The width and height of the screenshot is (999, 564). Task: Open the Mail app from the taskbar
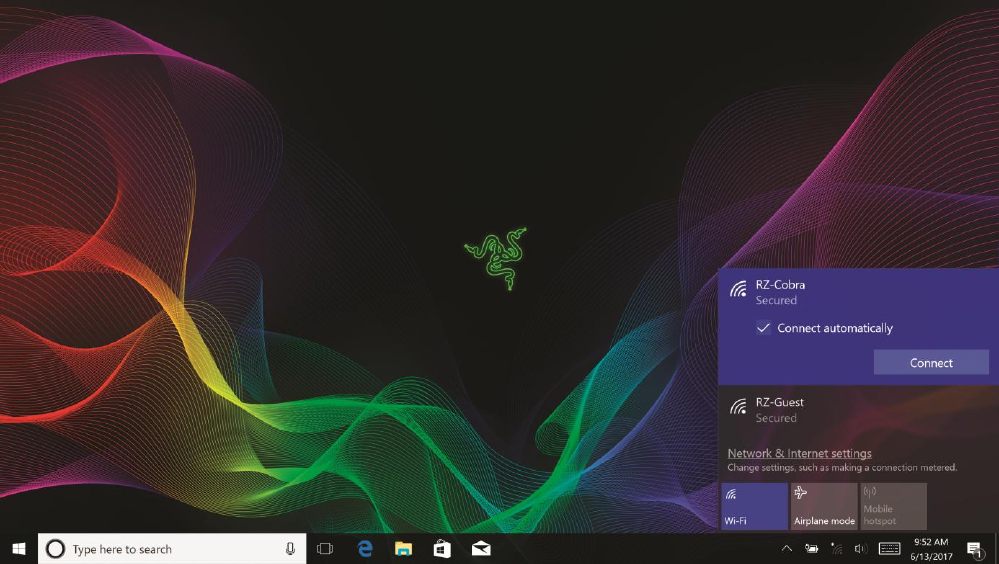(481, 549)
